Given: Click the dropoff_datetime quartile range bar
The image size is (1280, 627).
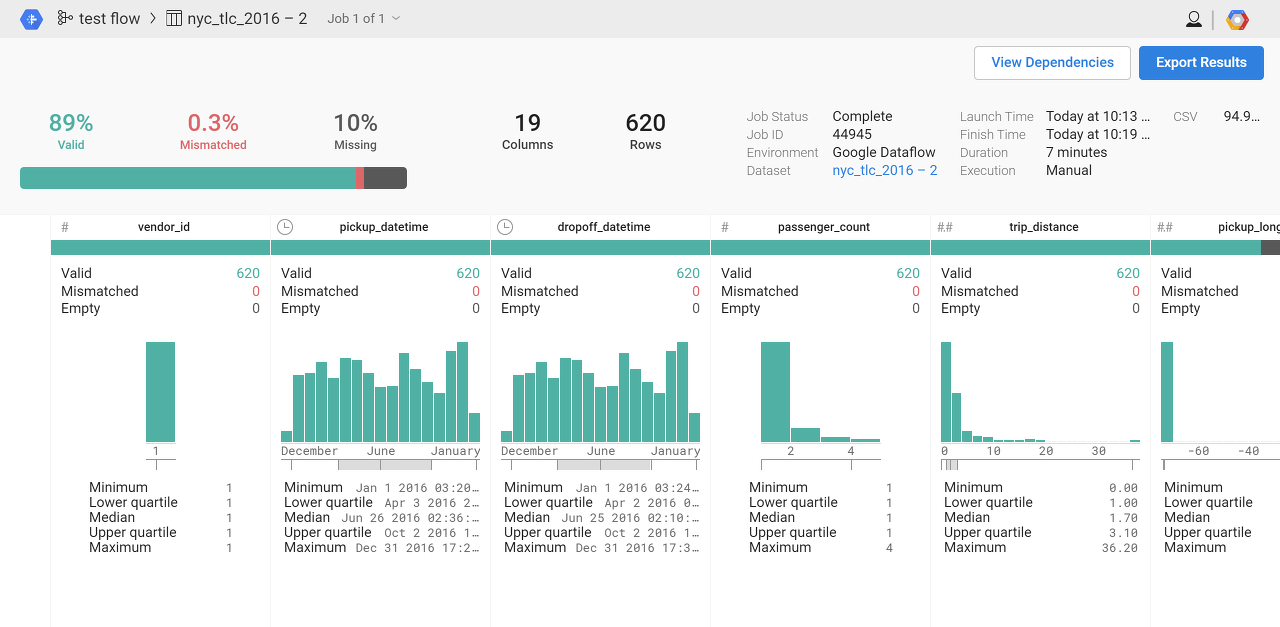Looking at the screenshot, I should [x=604, y=465].
